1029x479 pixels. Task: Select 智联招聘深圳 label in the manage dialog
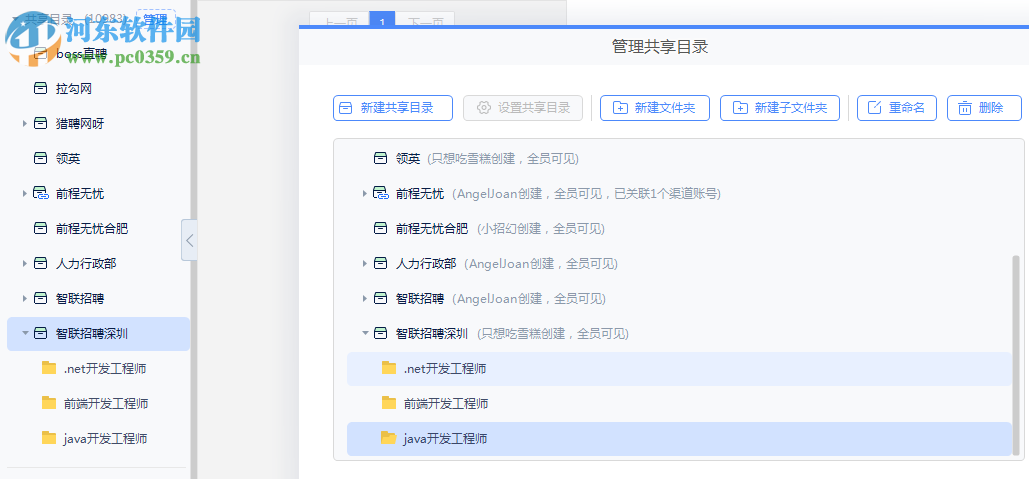pyautogui.click(x=432, y=334)
